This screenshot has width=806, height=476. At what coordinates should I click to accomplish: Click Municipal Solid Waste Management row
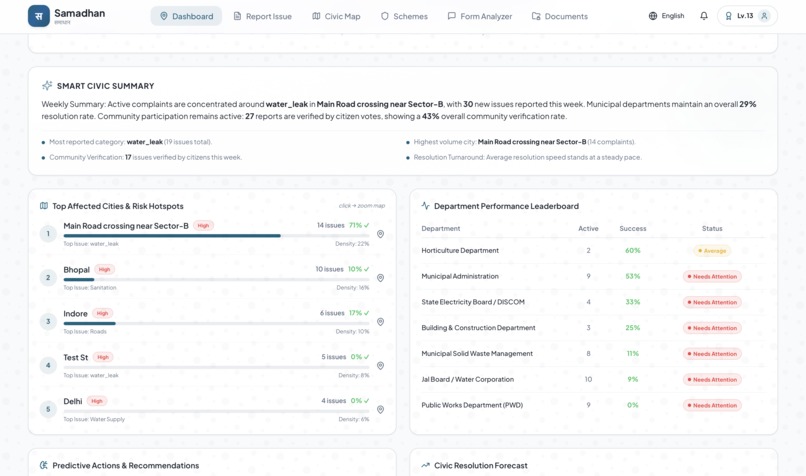pyautogui.click(x=593, y=354)
